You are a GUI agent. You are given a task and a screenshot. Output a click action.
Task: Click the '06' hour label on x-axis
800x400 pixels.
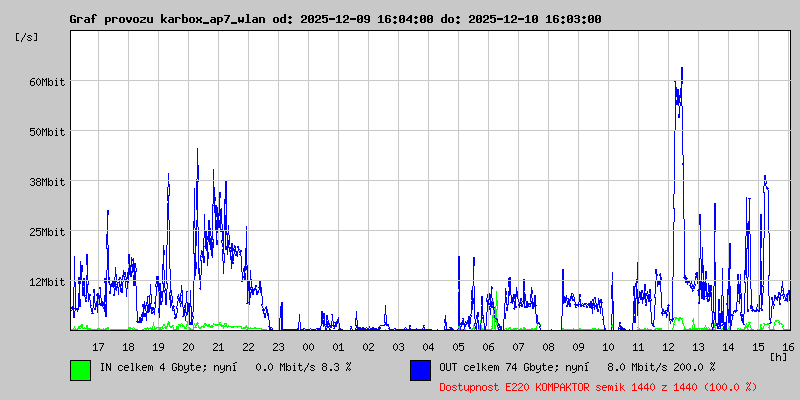tap(488, 347)
